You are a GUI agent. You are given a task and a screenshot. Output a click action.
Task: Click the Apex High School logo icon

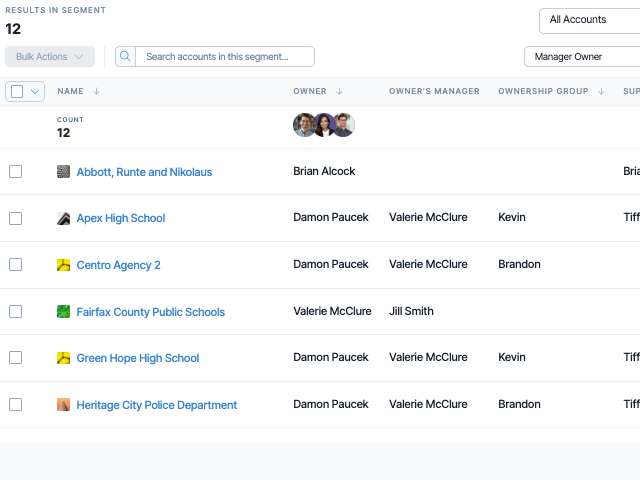pyautogui.click(x=63, y=218)
